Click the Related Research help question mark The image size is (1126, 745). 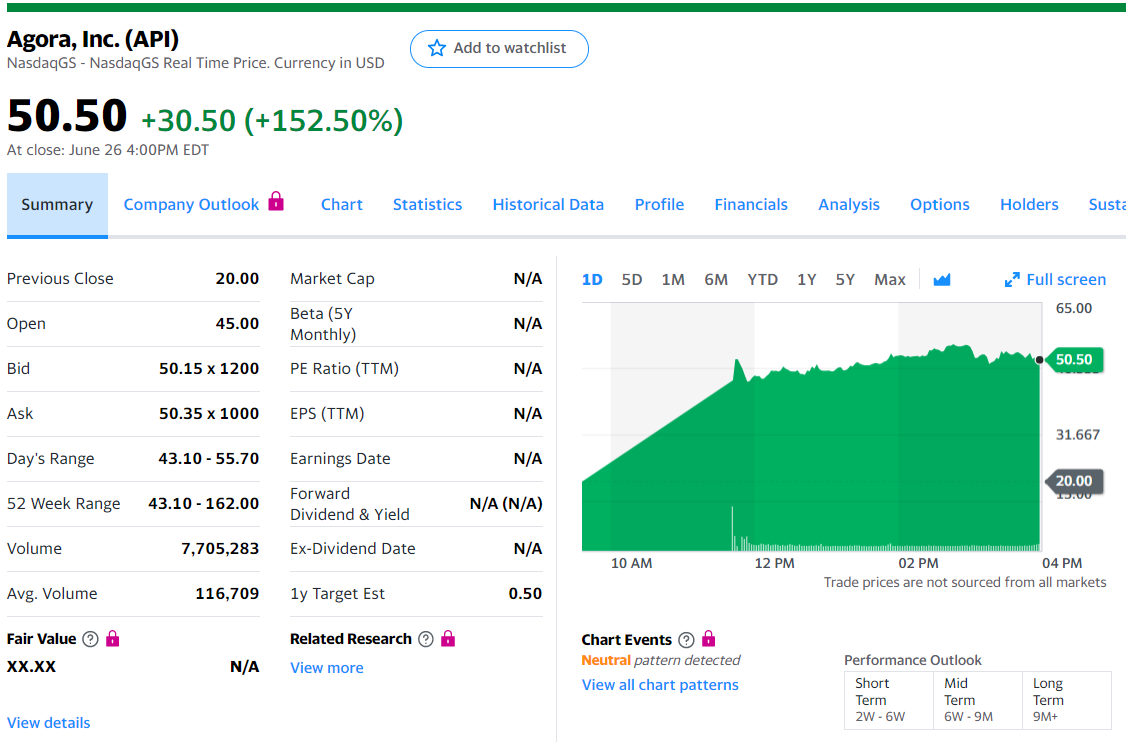pos(426,639)
